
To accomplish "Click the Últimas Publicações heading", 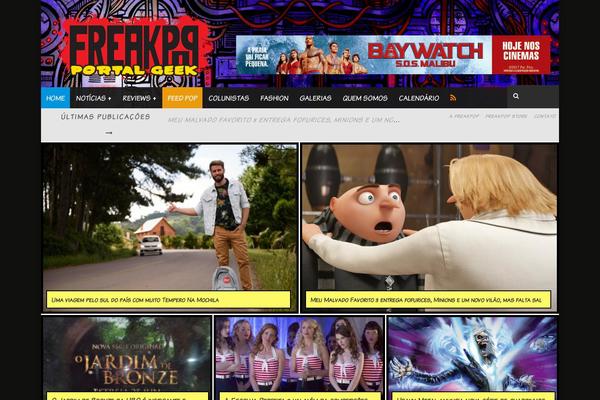I will pyautogui.click(x=105, y=117).
